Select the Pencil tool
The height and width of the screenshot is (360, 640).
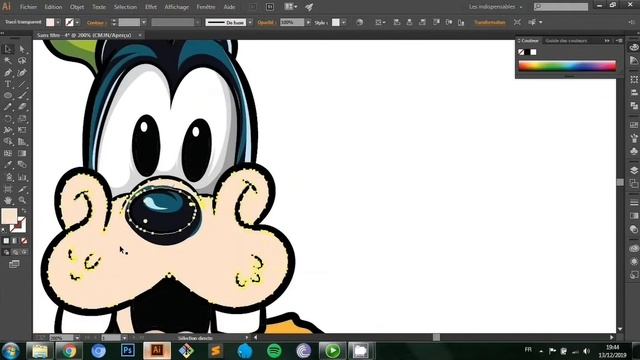(x=8, y=107)
